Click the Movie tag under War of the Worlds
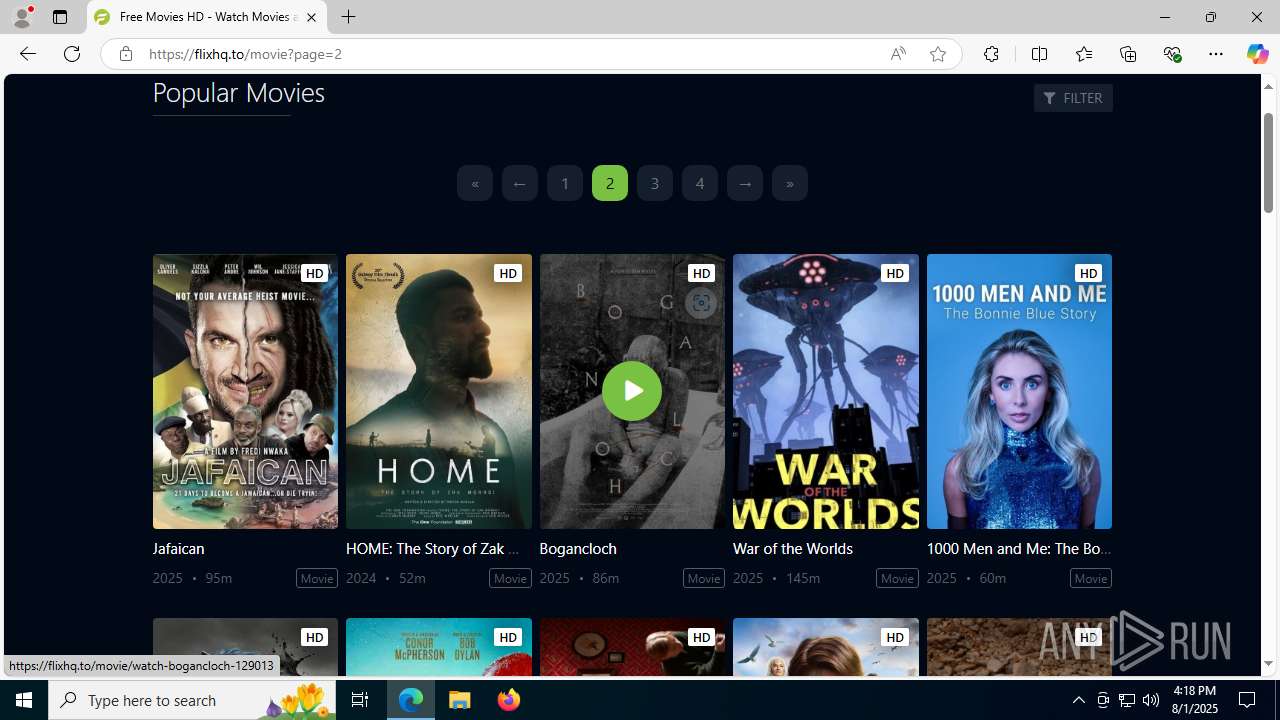Image resolution: width=1280 pixels, height=720 pixels. coord(897,578)
